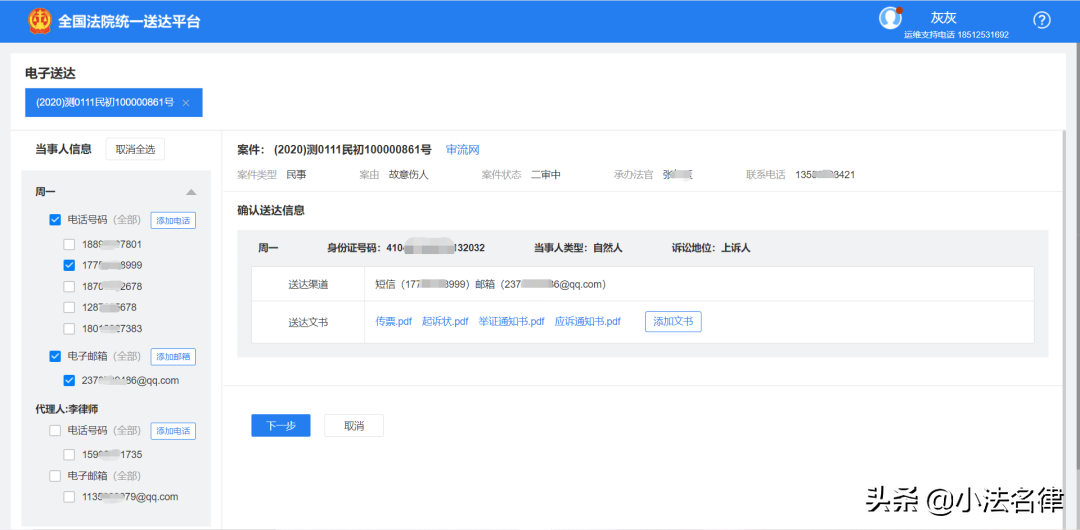Open the help question mark icon
Screen dimensions: 1080x530
[x=1042, y=21]
